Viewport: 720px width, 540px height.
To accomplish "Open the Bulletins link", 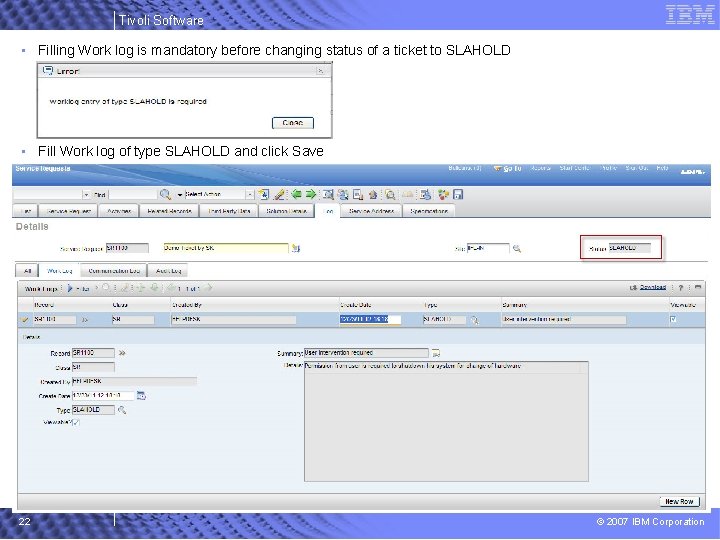I will (465, 168).
